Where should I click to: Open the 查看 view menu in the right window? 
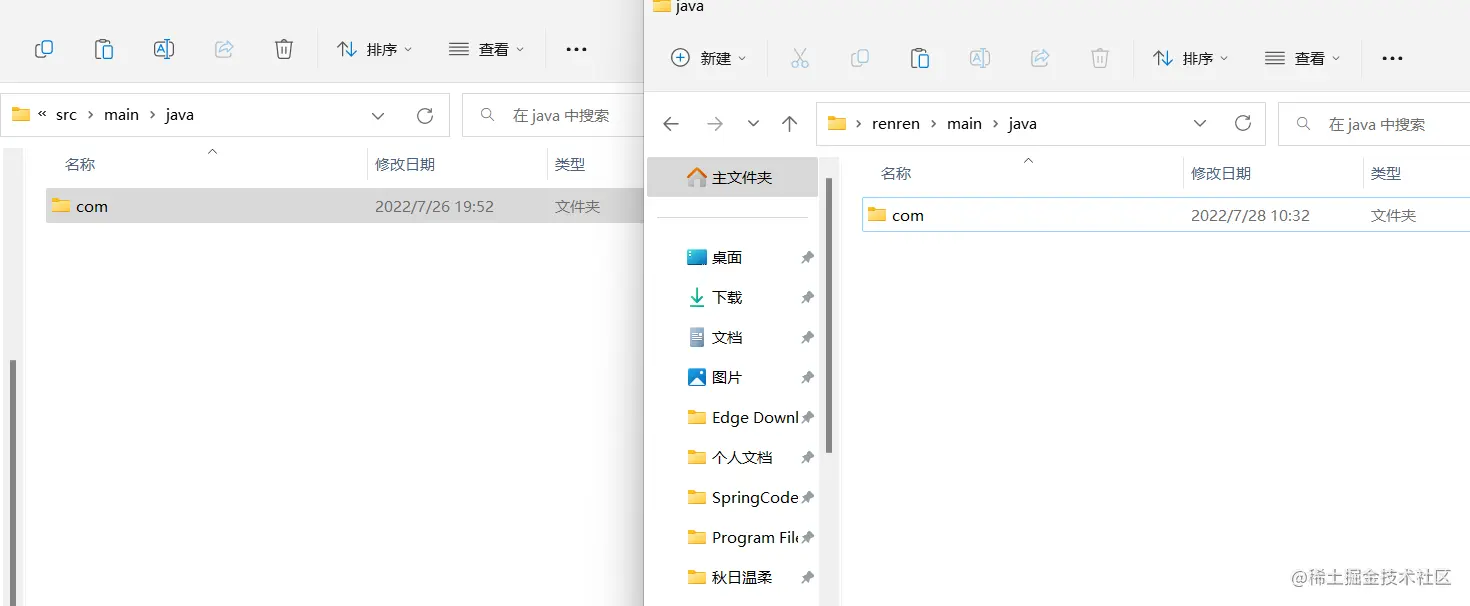click(x=1303, y=58)
